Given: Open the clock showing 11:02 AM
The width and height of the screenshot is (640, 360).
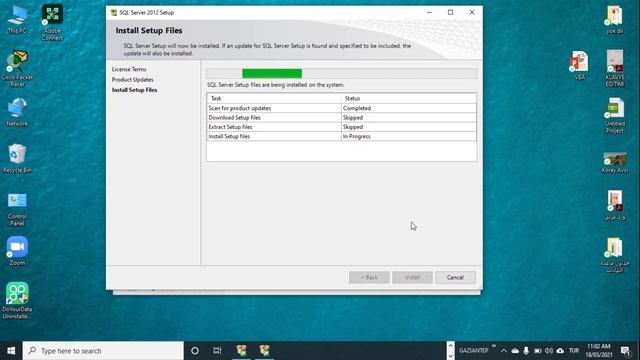Looking at the screenshot, I should (599, 351).
